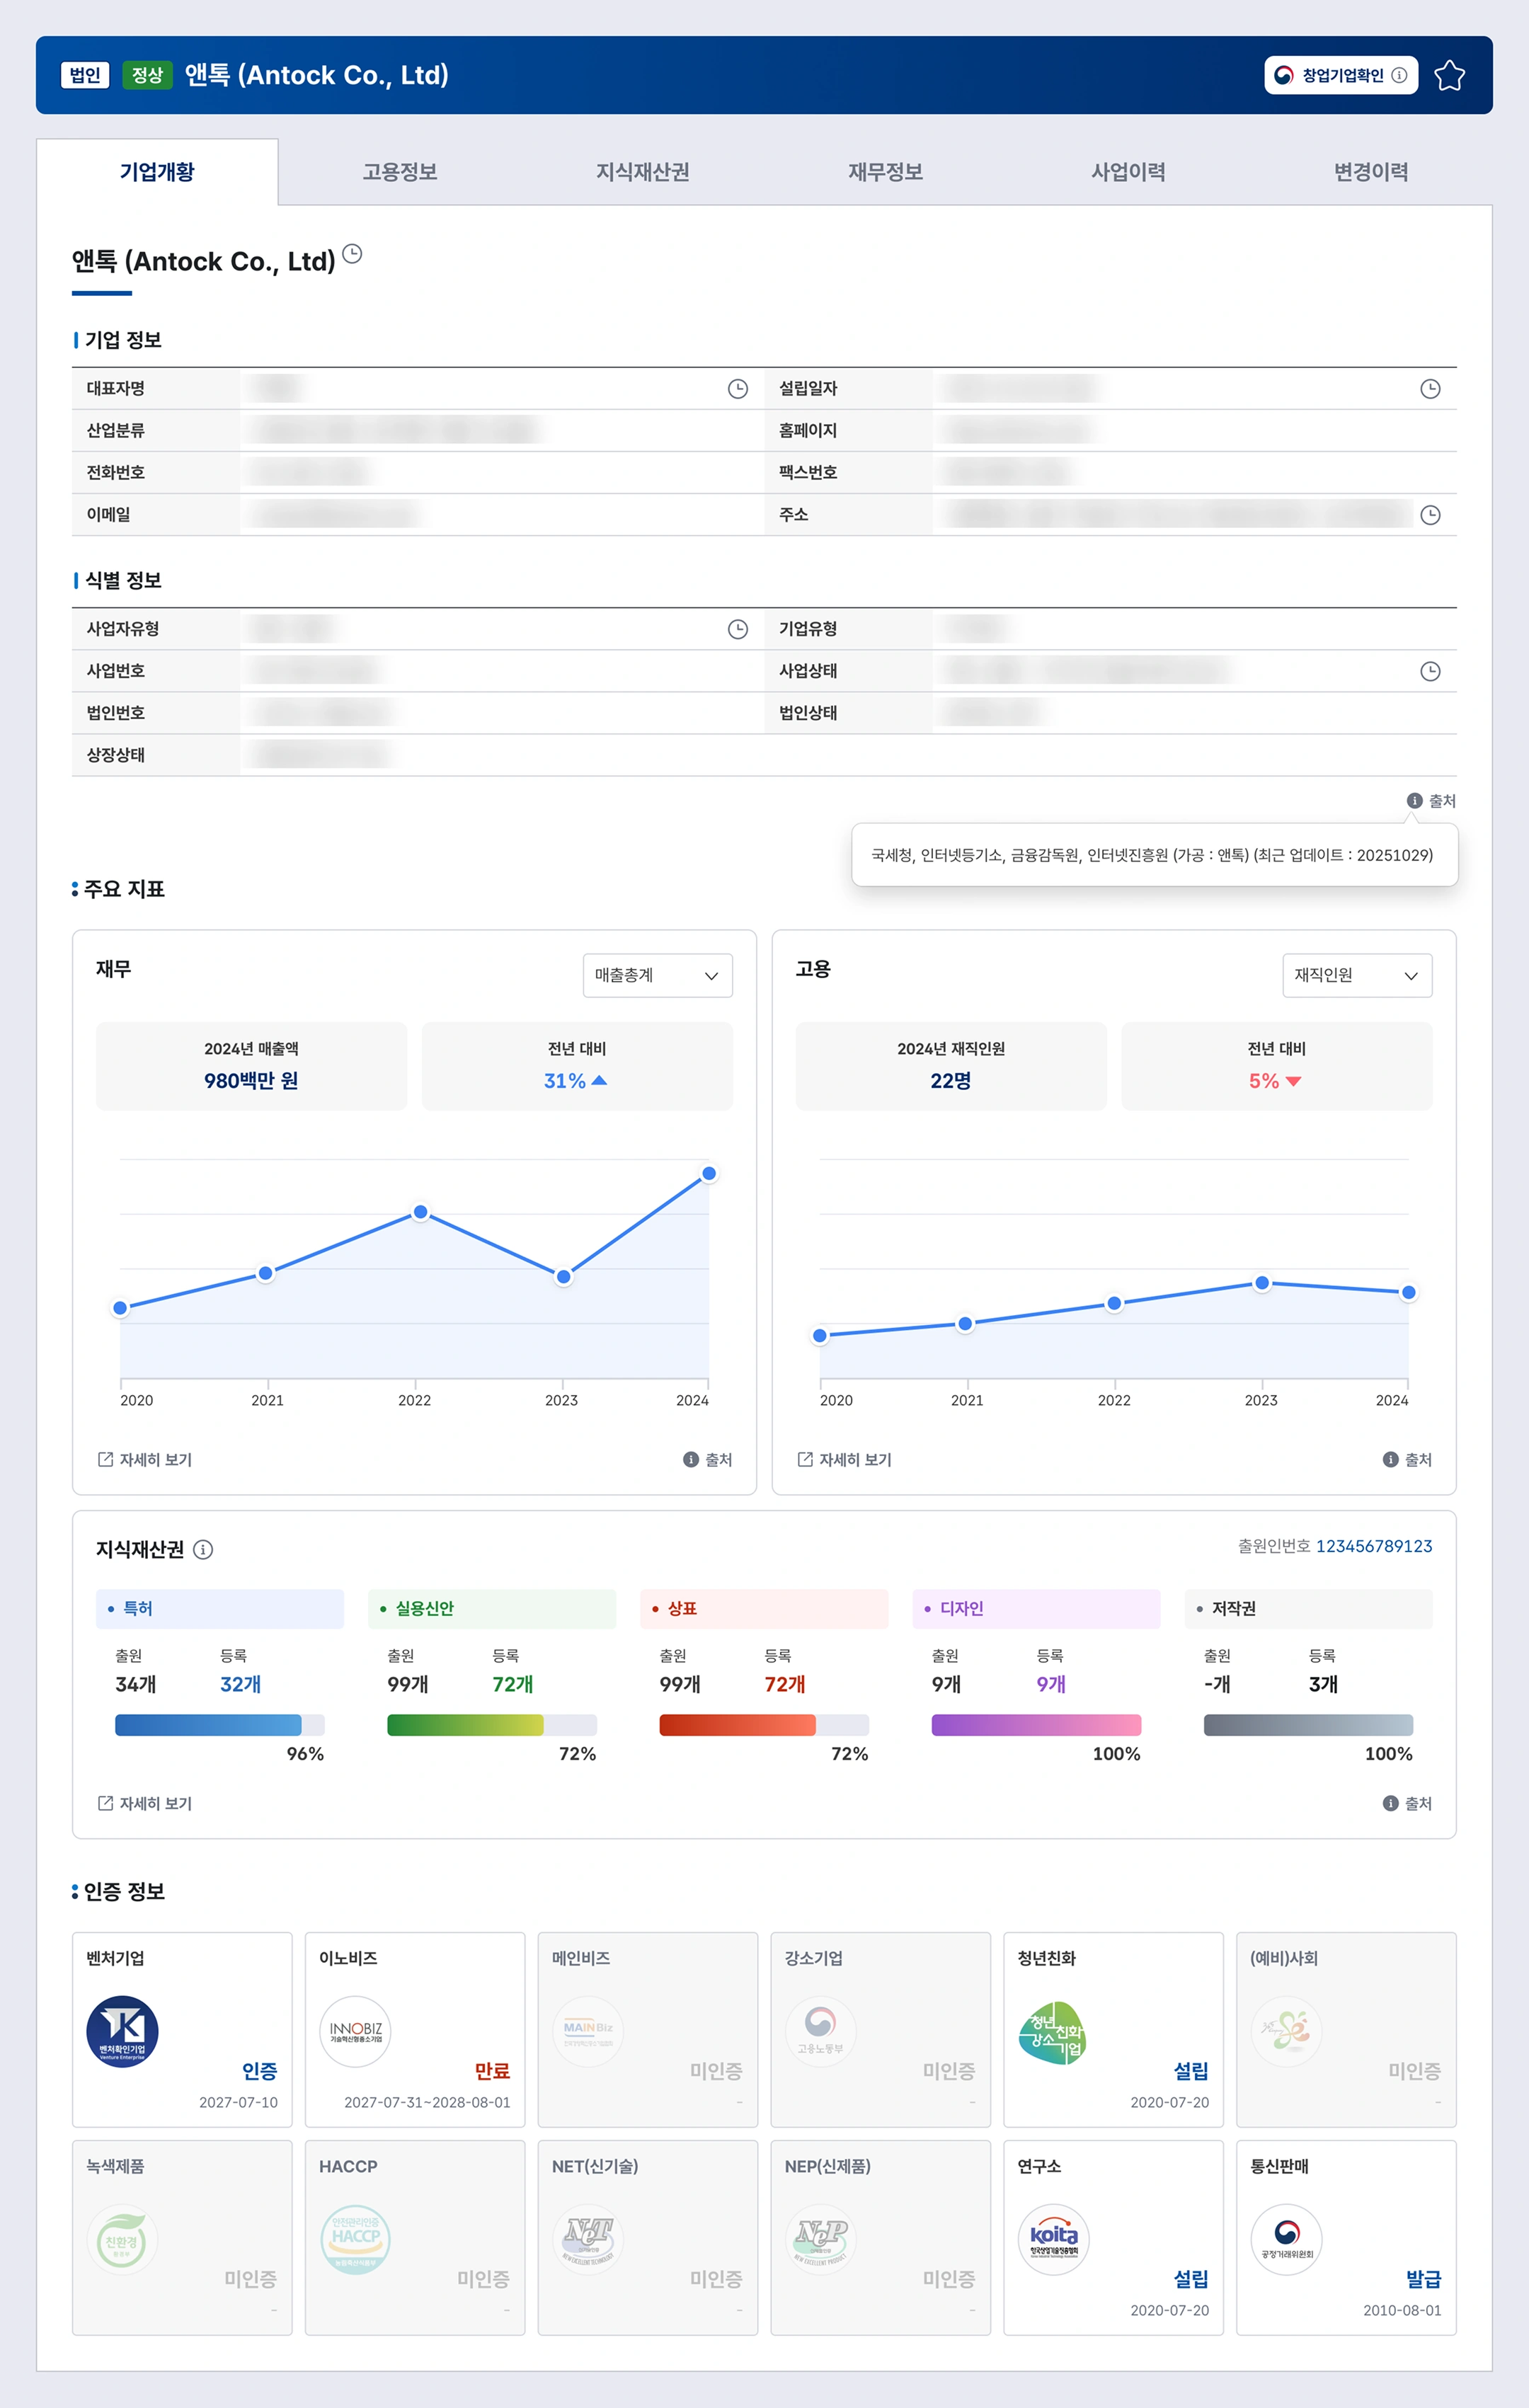
Task: Click the 녹색제품 친환경 logo
Action: (x=122, y=2239)
